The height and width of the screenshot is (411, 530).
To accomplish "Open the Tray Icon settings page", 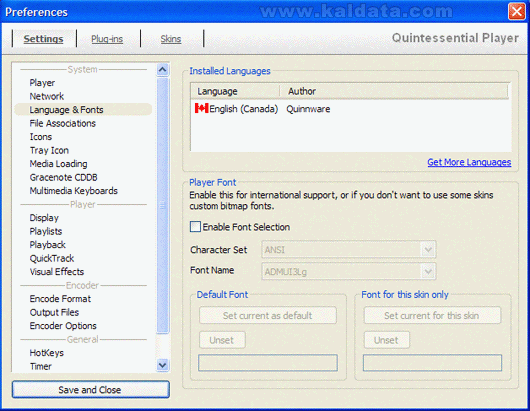I will (x=49, y=150).
